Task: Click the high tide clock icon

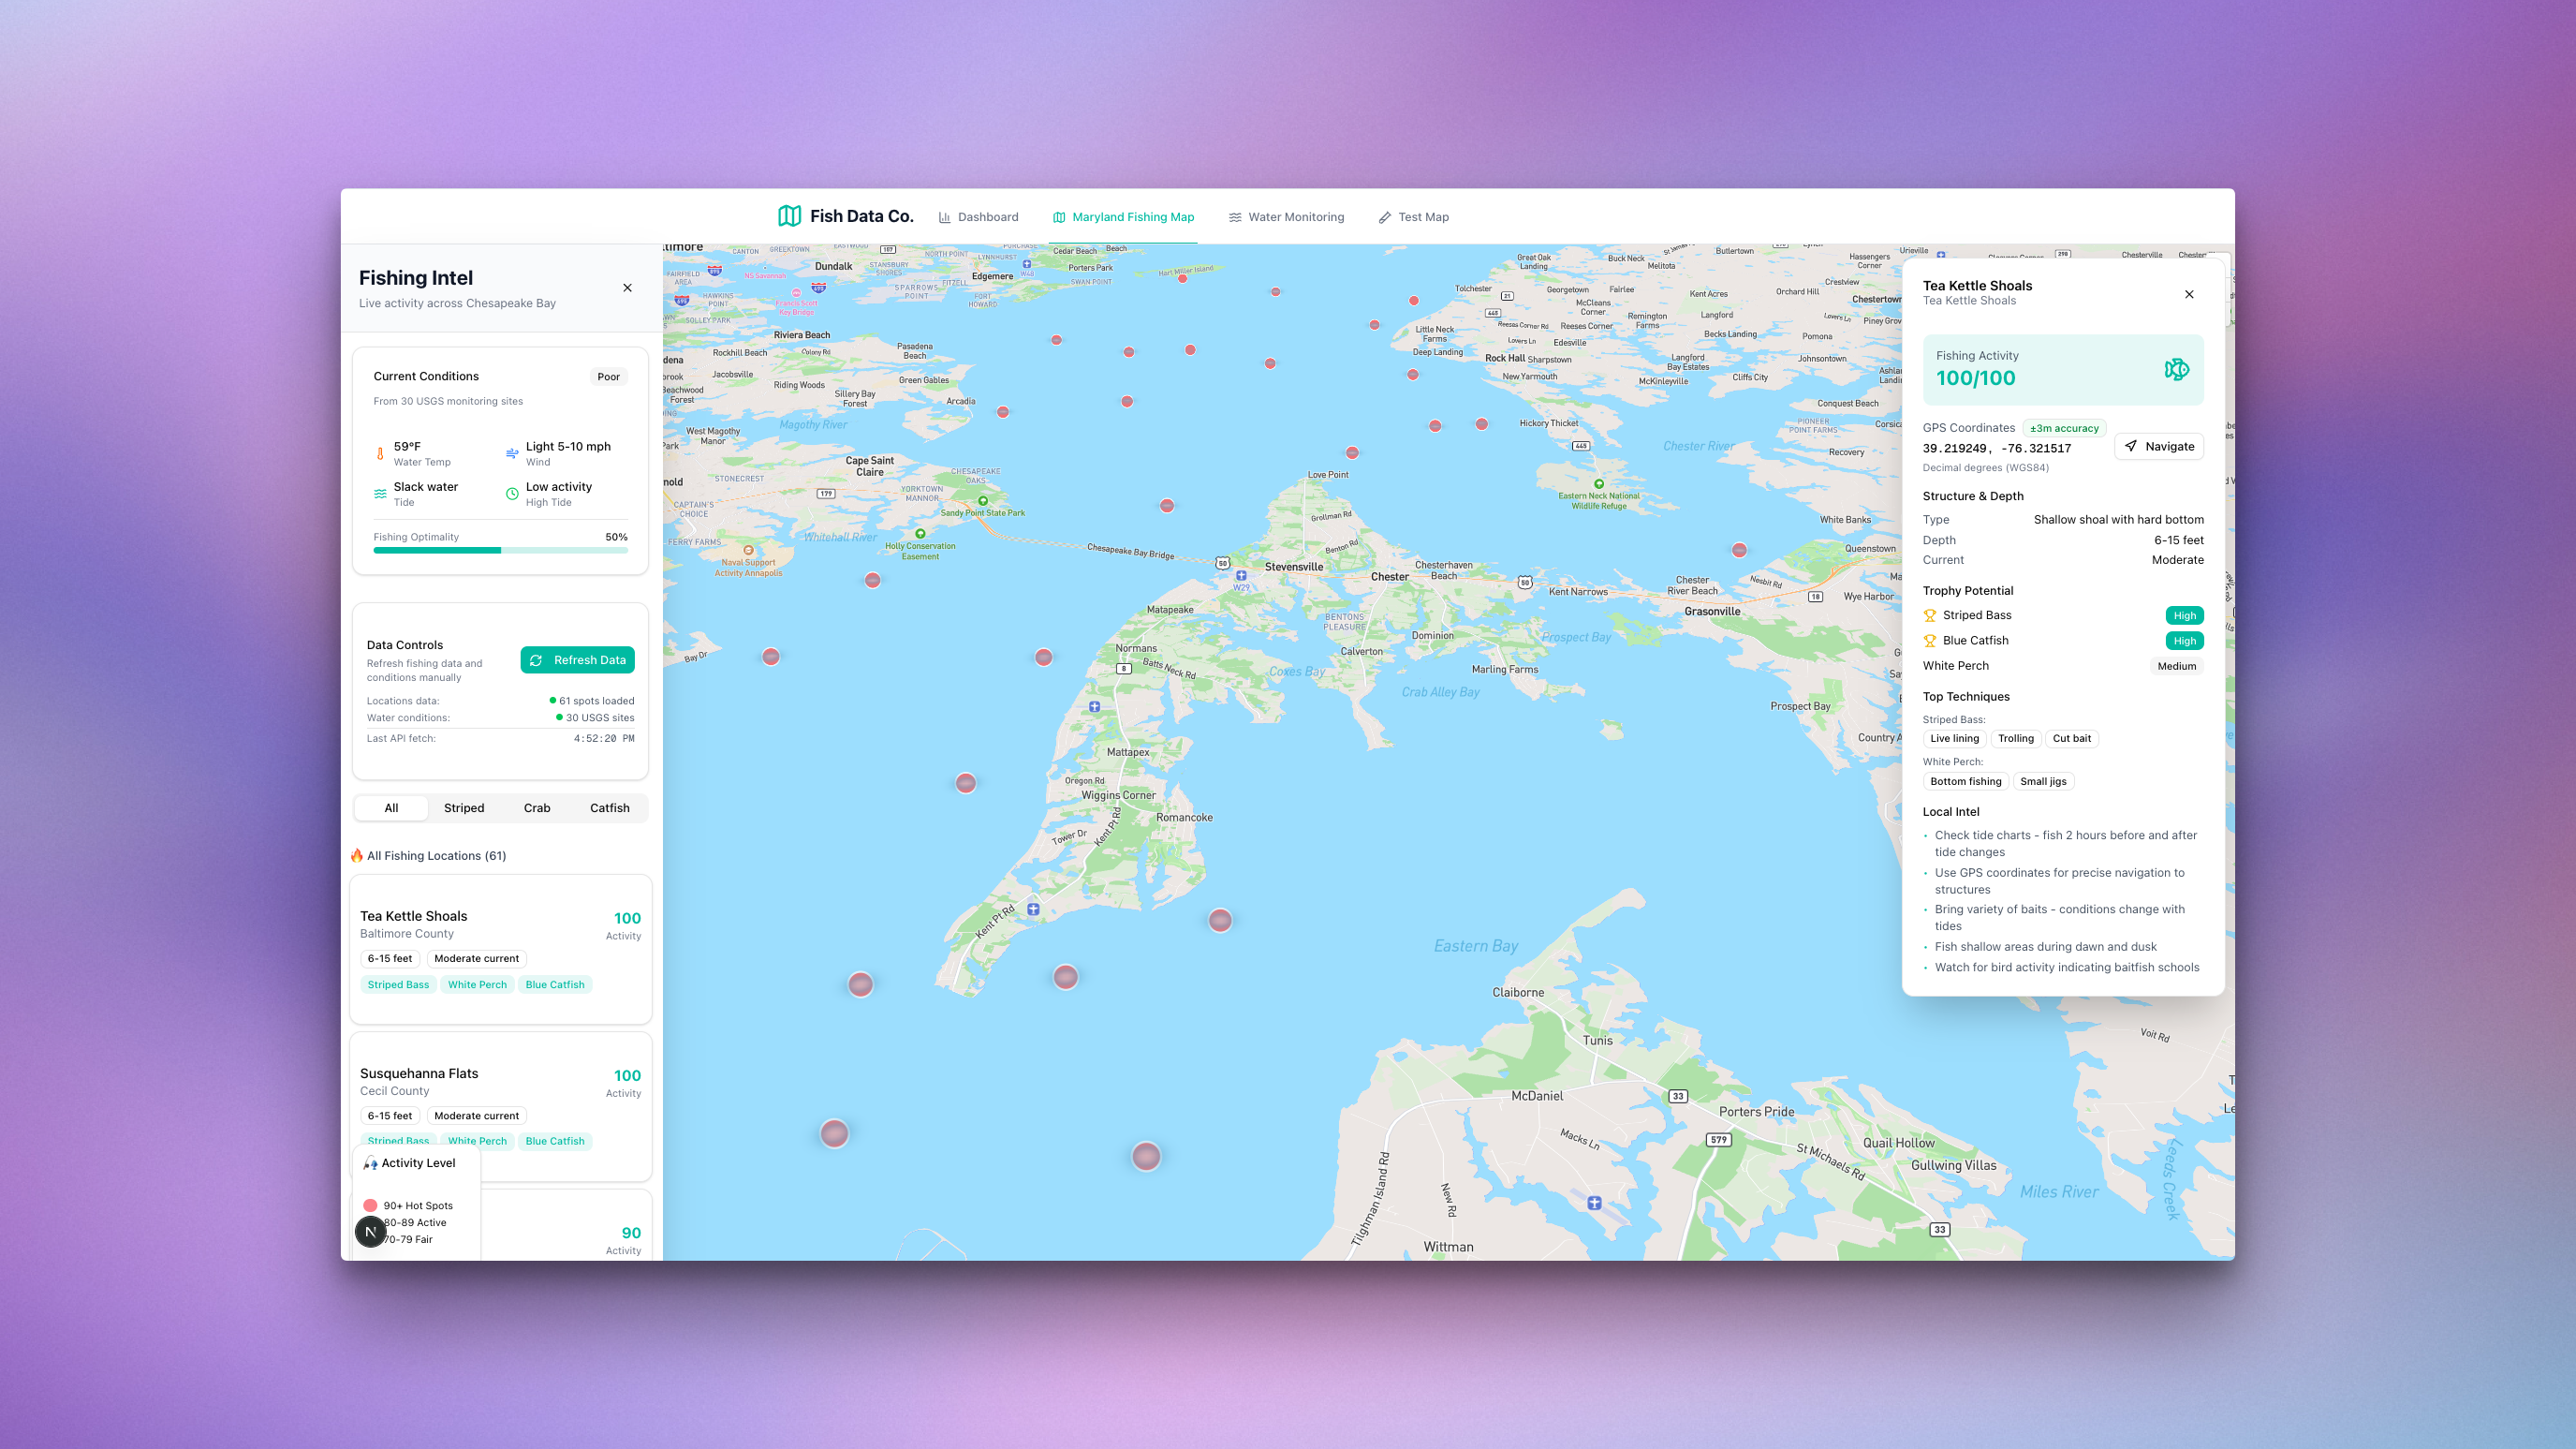Action: (512, 494)
